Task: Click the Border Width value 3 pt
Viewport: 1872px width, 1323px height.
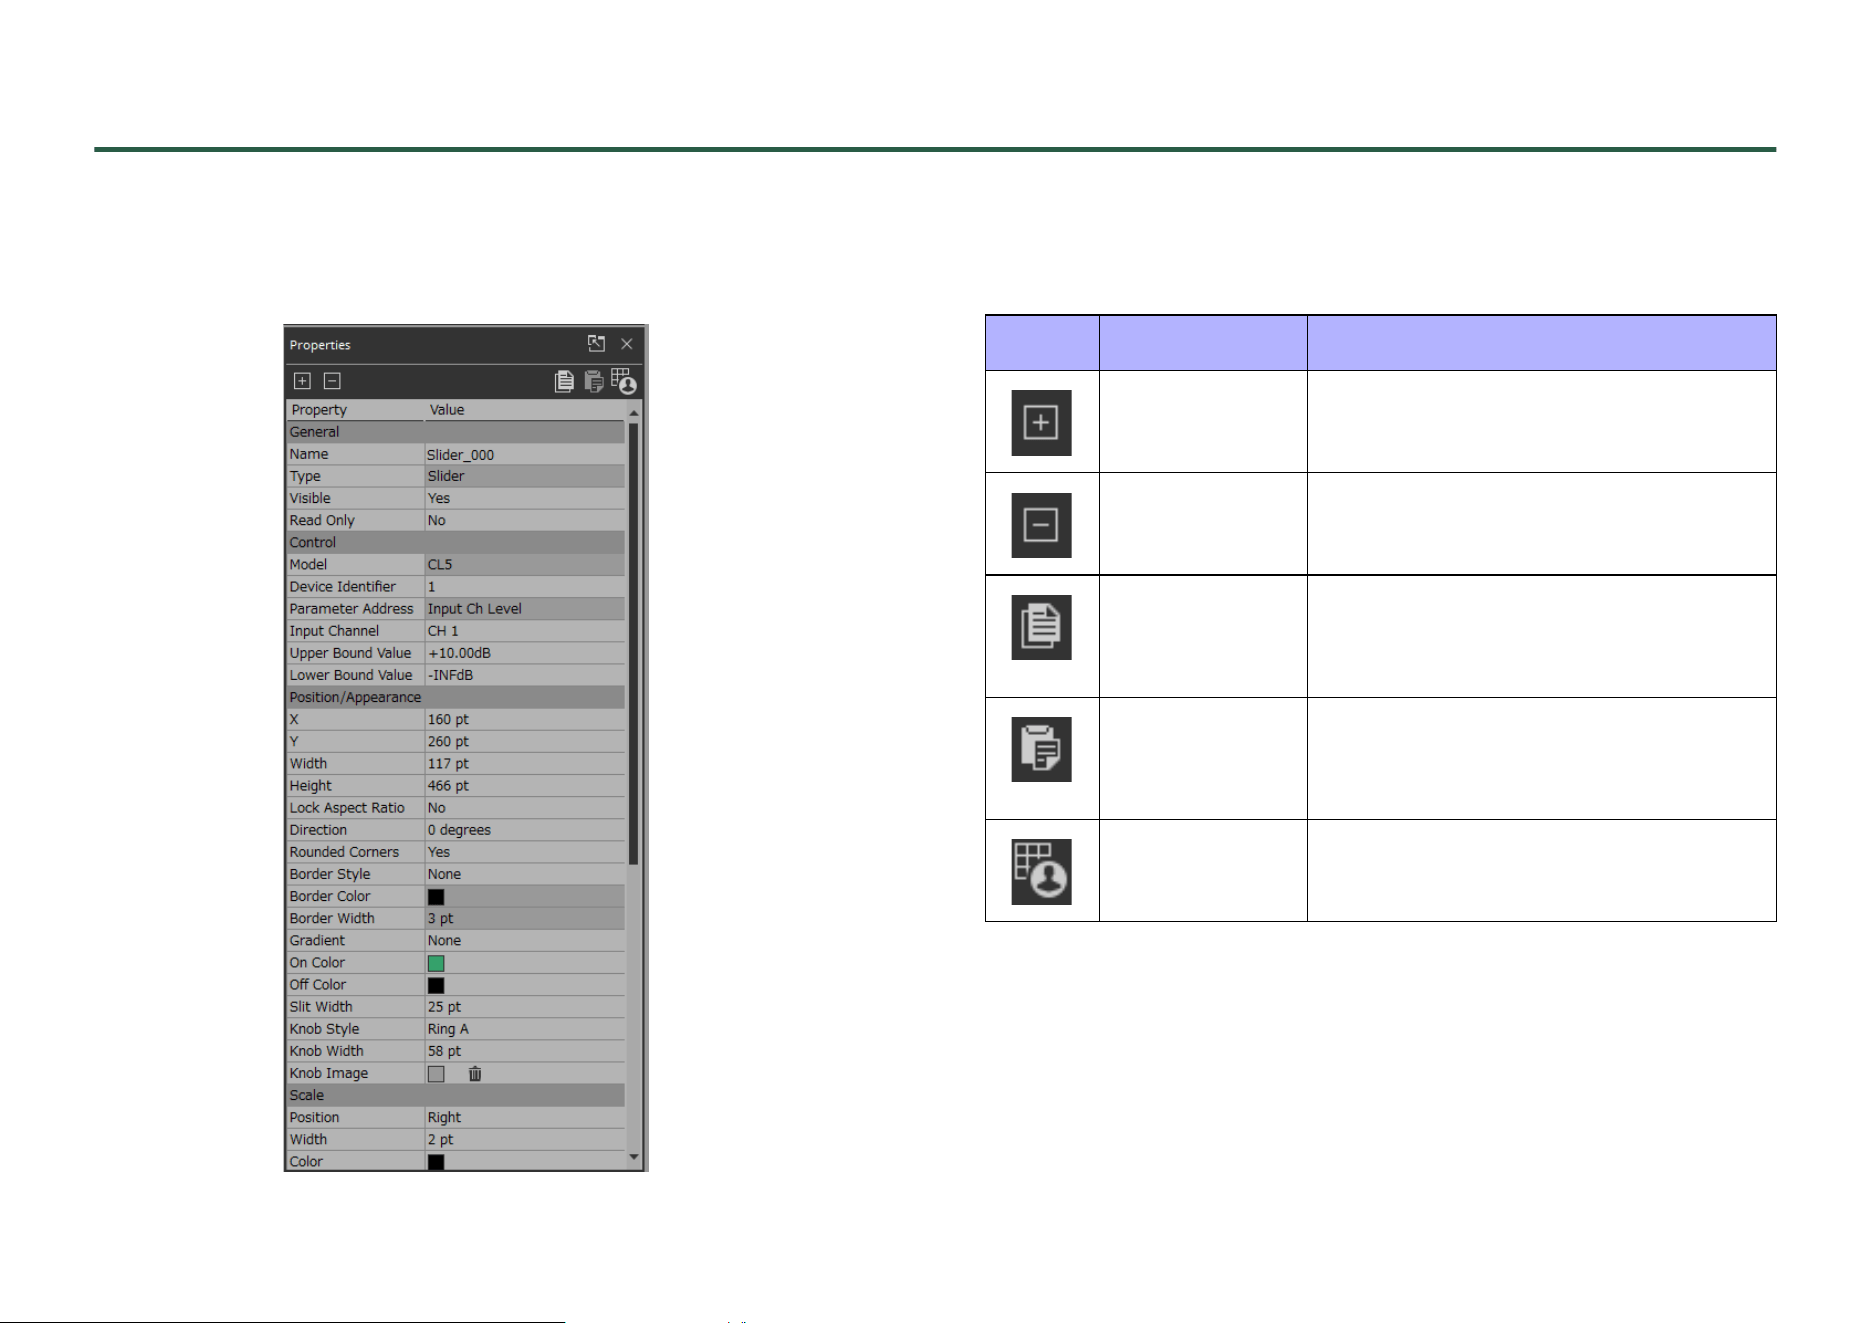Action: click(525, 918)
